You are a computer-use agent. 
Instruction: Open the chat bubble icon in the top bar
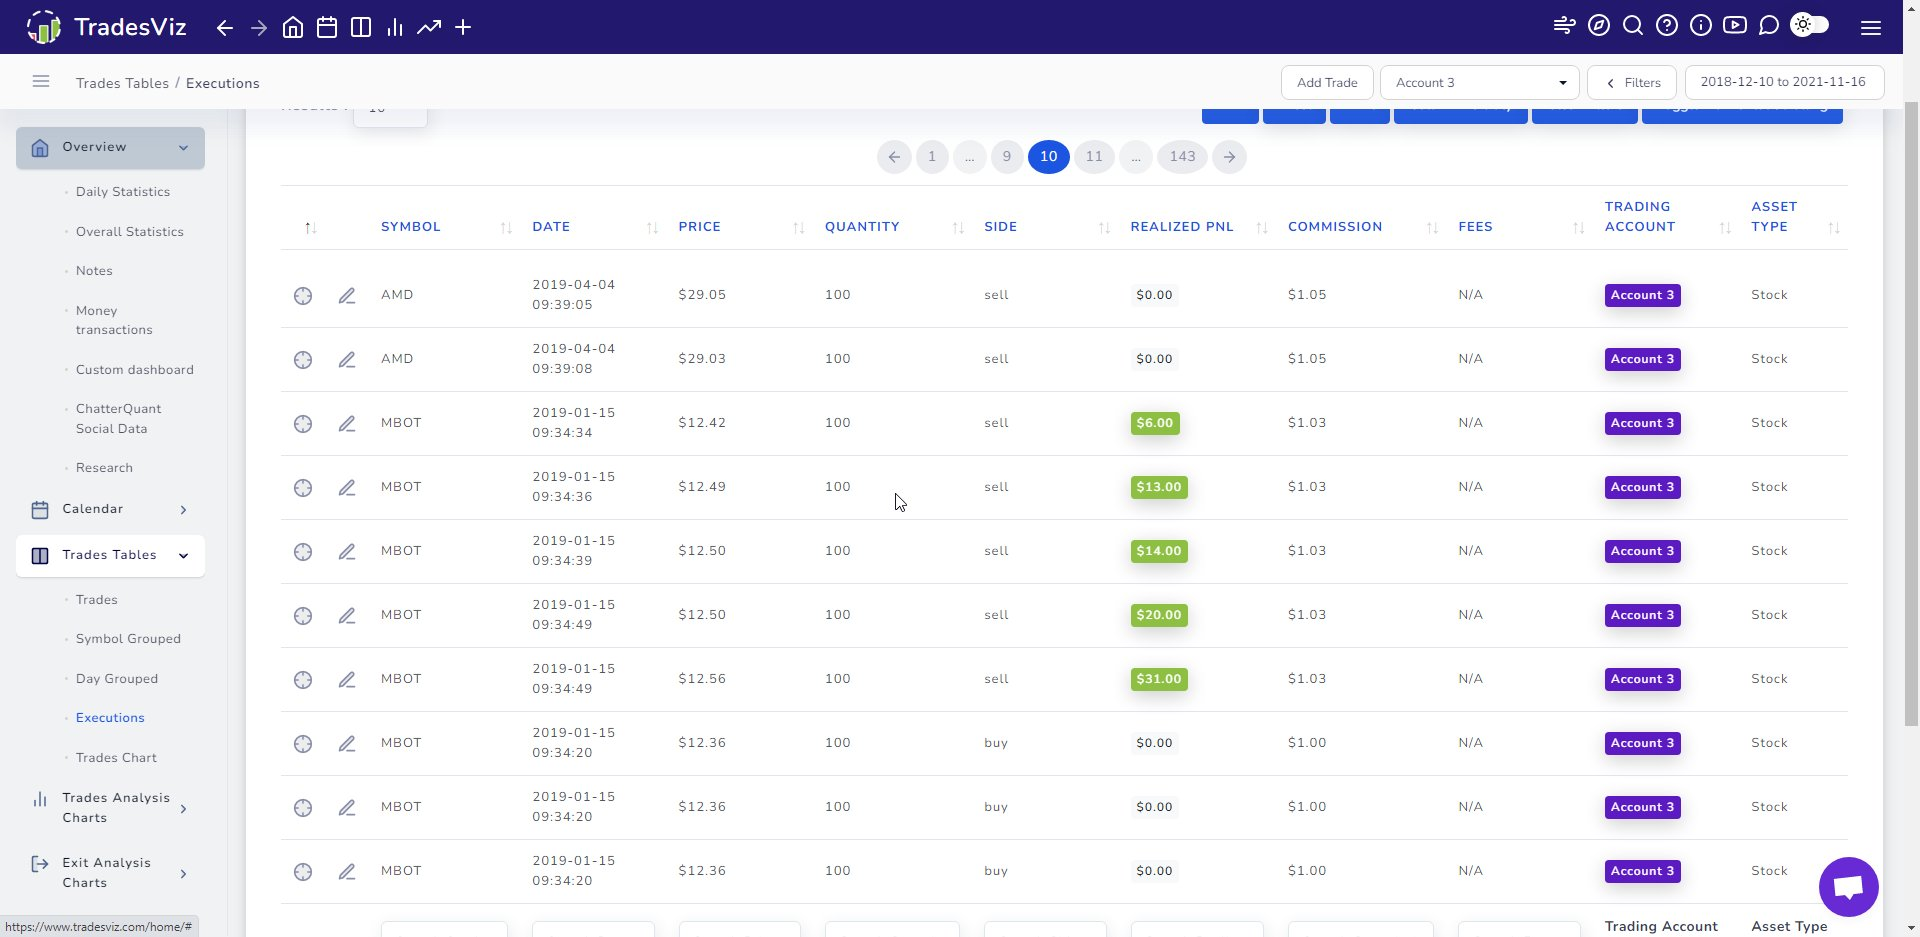[1769, 25]
